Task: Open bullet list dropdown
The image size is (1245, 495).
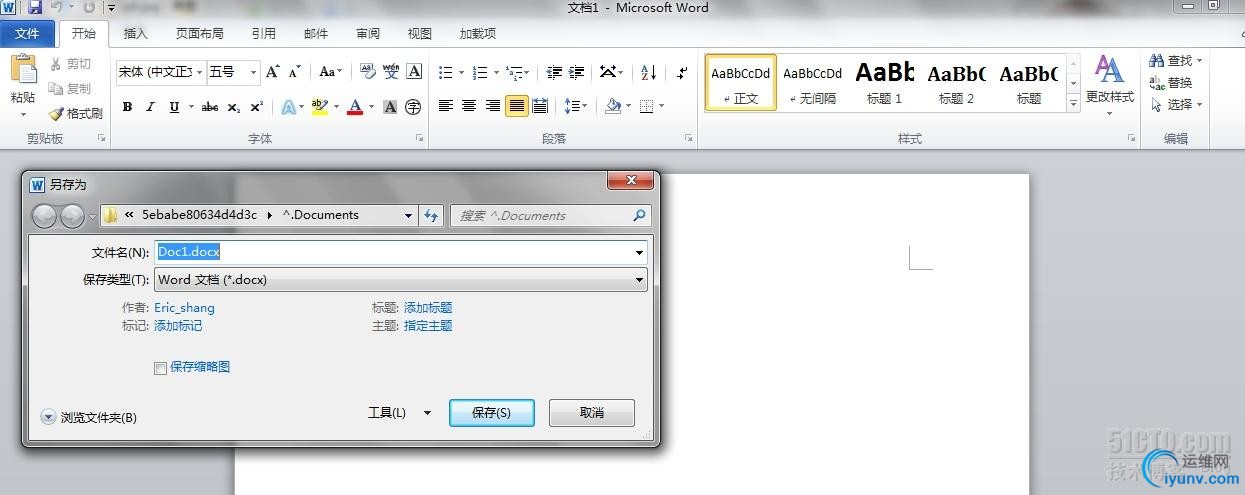Action: pyautogui.click(x=460, y=72)
